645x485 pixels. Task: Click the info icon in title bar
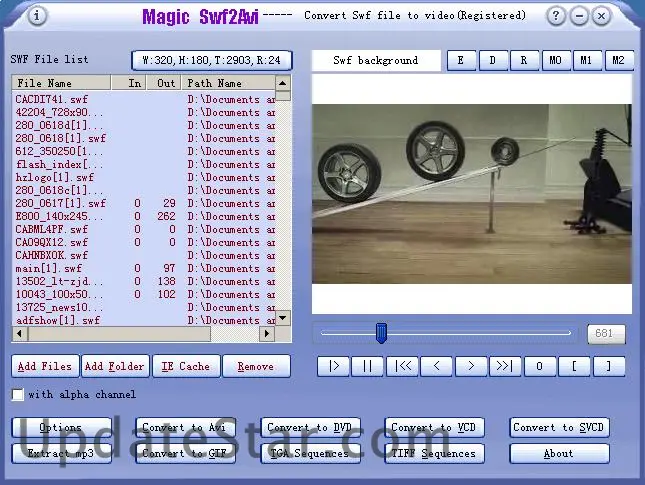(37, 16)
